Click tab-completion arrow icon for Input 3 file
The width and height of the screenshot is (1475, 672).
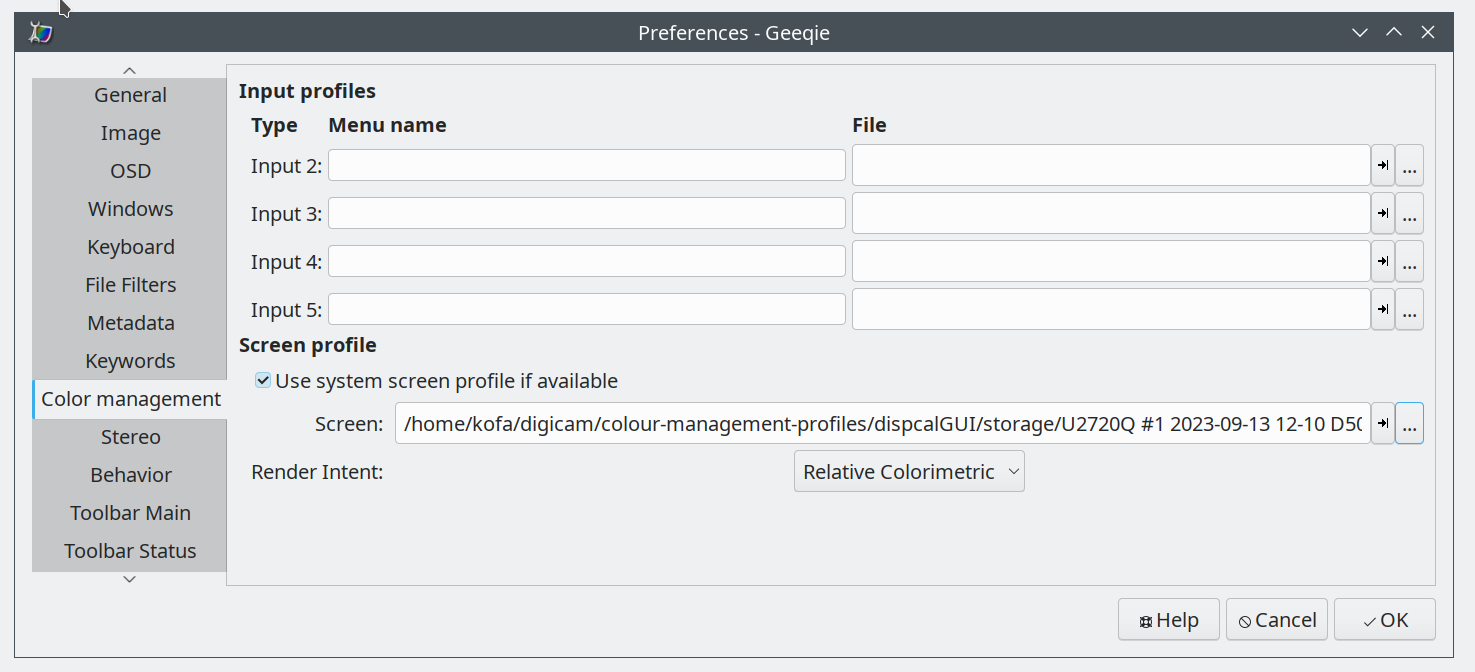(1382, 213)
